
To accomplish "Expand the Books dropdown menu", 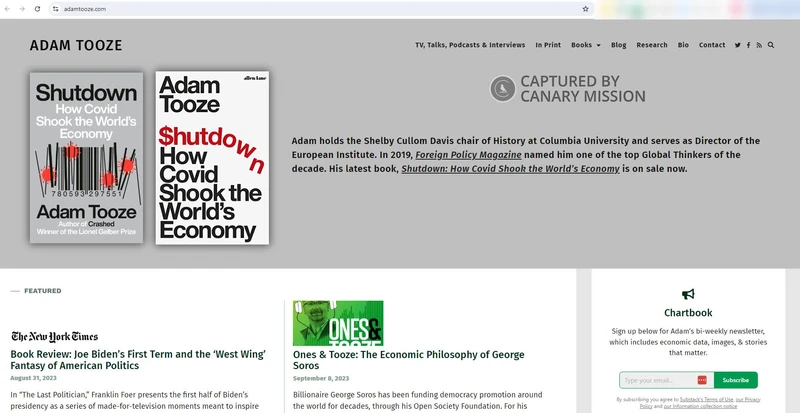I will point(585,45).
